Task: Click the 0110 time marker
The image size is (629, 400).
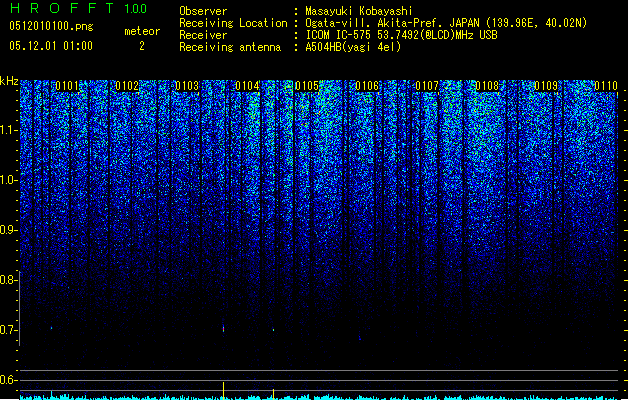Action: (x=606, y=86)
